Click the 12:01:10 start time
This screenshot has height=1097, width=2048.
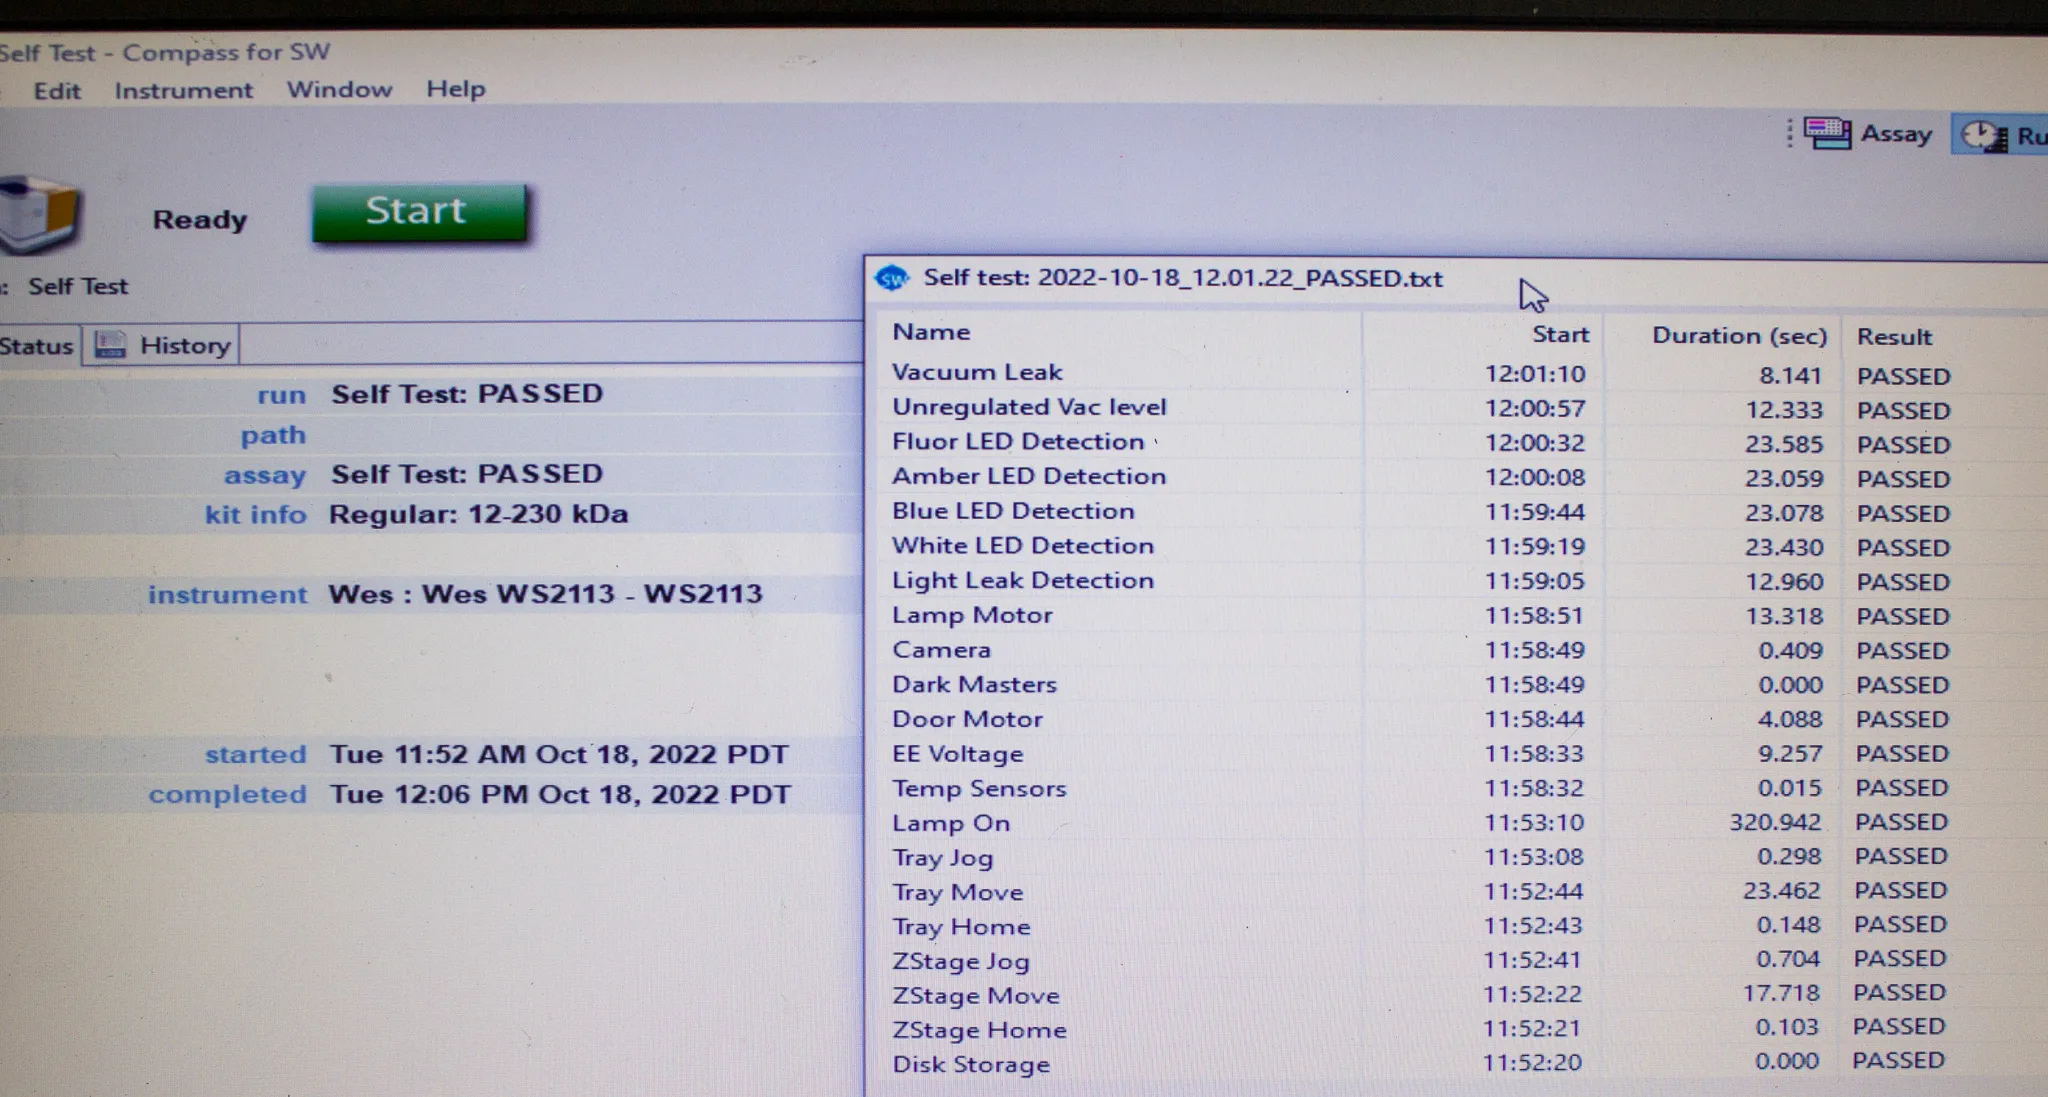(x=1534, y=374)
